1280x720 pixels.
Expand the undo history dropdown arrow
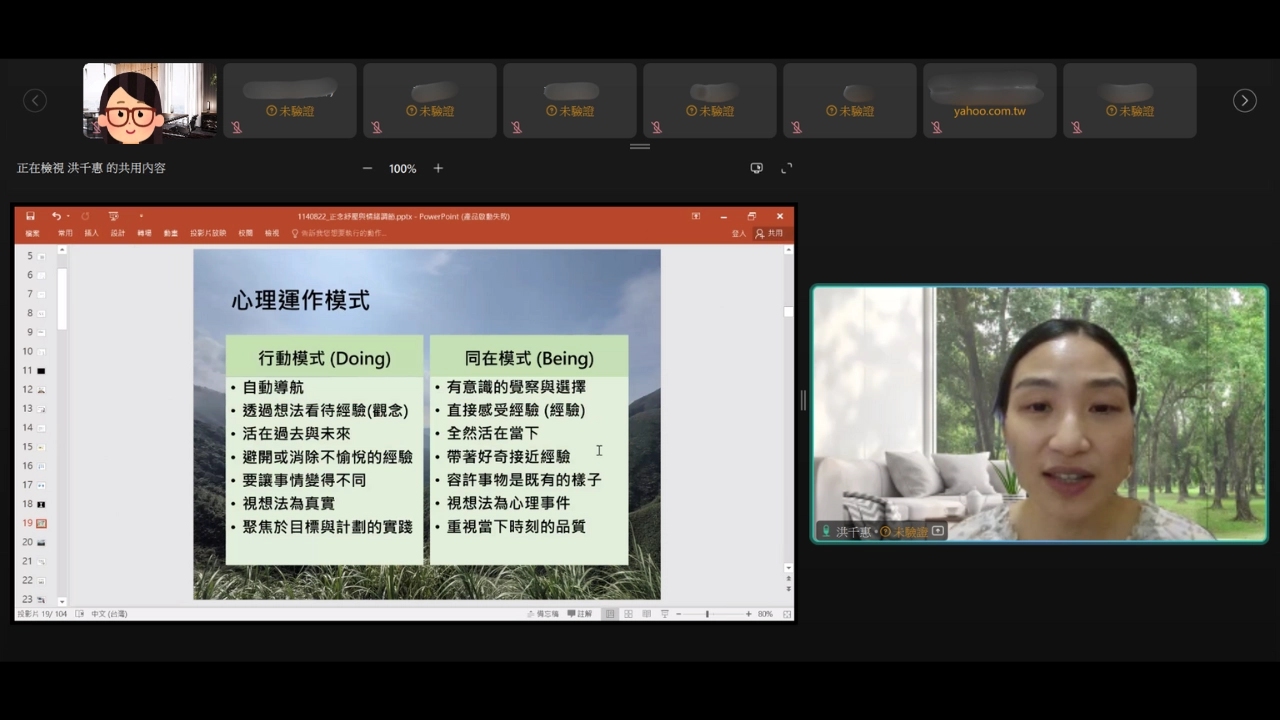point(68,216)
